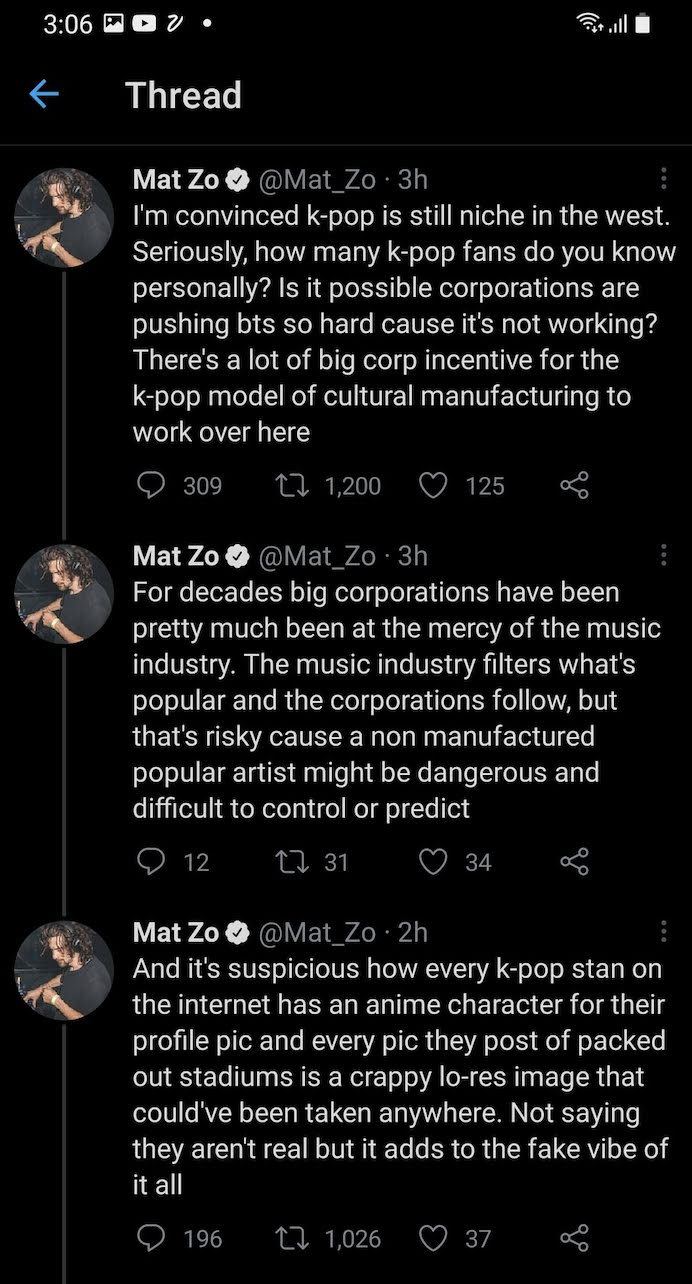Share the music industry tweet
Screen dimensions: 692x1284
[x=574, y=862]
